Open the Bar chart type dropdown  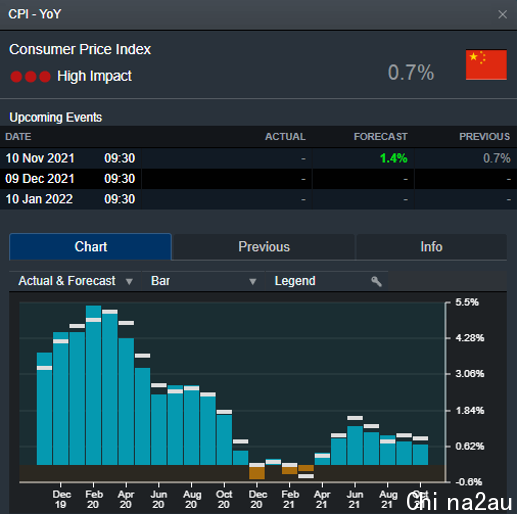[x=203, y=281]
